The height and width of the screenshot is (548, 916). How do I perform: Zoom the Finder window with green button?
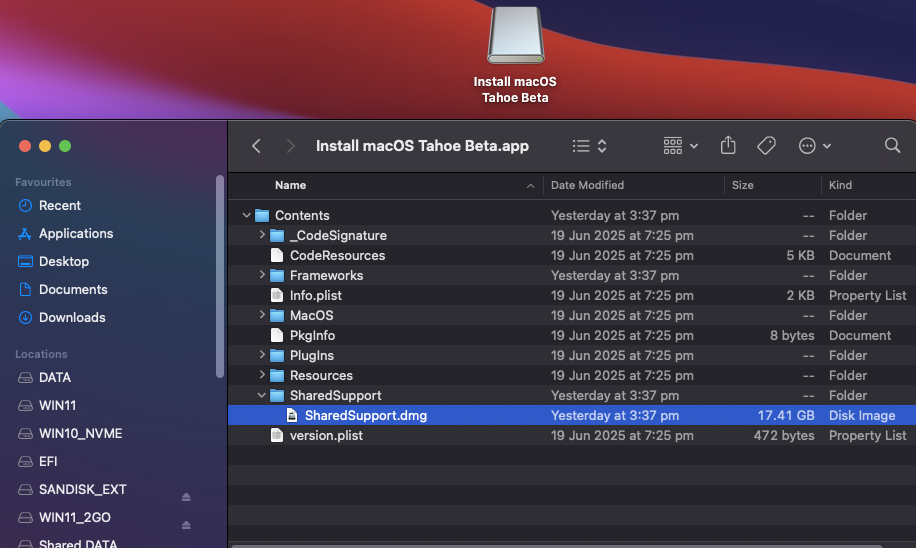(65, 146)
